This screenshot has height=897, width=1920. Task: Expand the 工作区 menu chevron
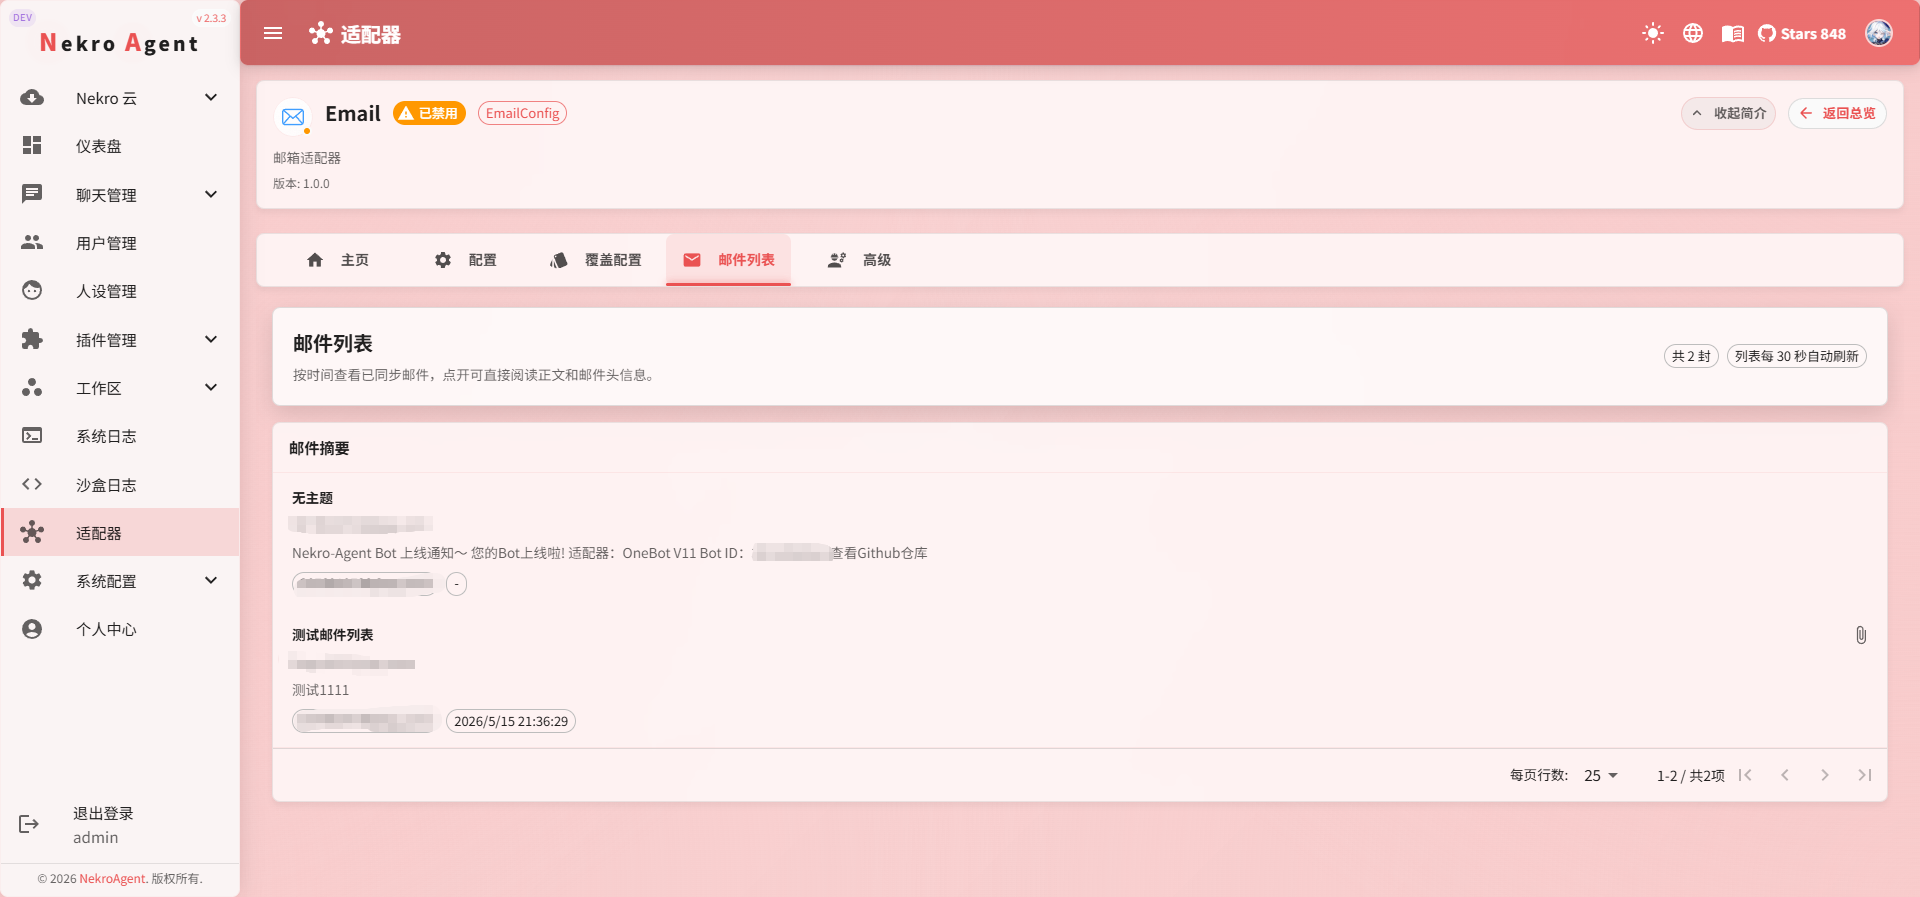(x=211, y=388)
